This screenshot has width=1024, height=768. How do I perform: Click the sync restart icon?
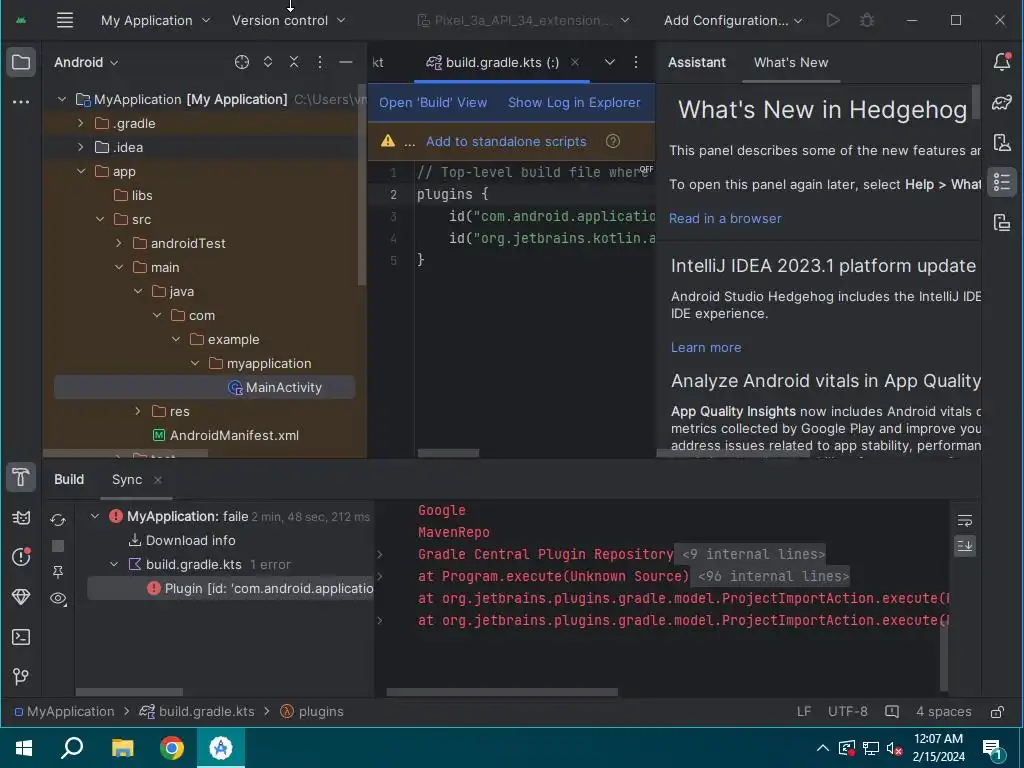57,520
